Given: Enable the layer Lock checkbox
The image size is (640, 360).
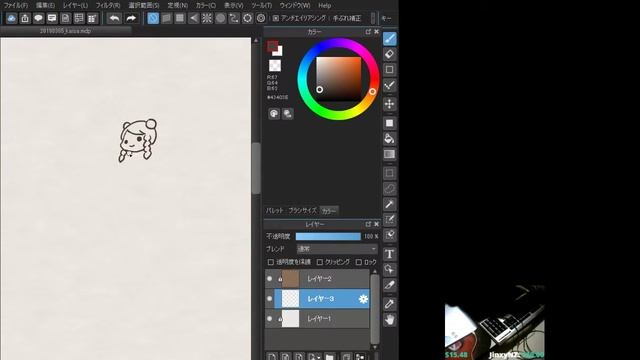Looking at the screenshot, I should tap(358, 262).
